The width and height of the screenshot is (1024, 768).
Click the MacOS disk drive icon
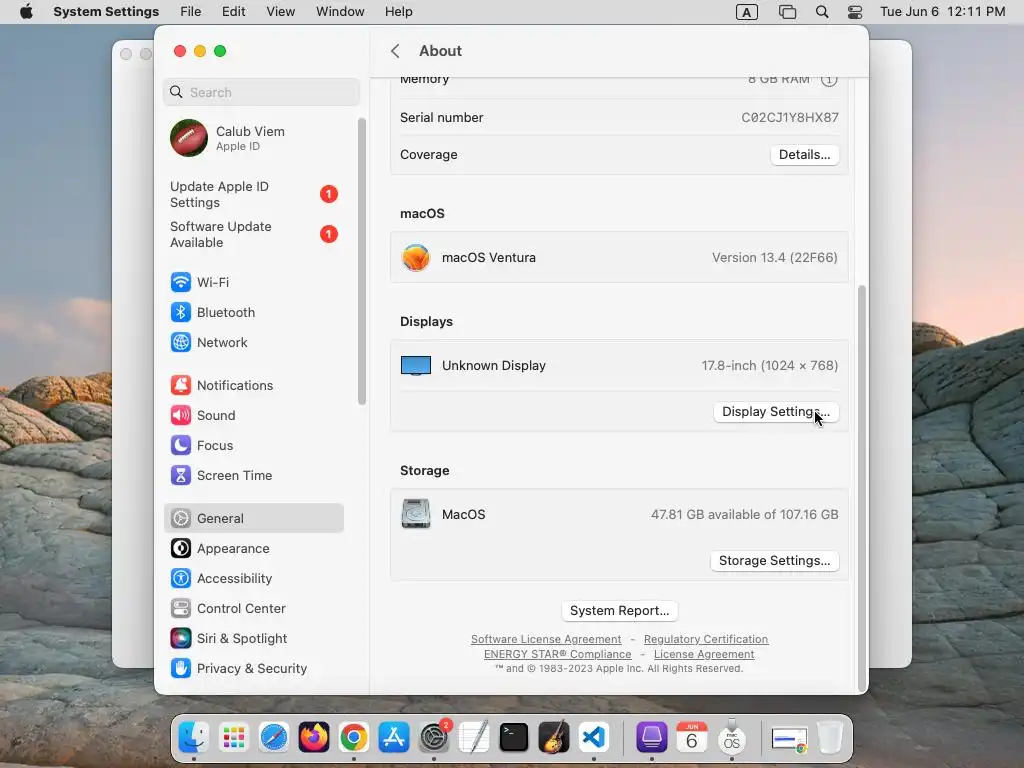pyautogui.click(x=416, y=514)
